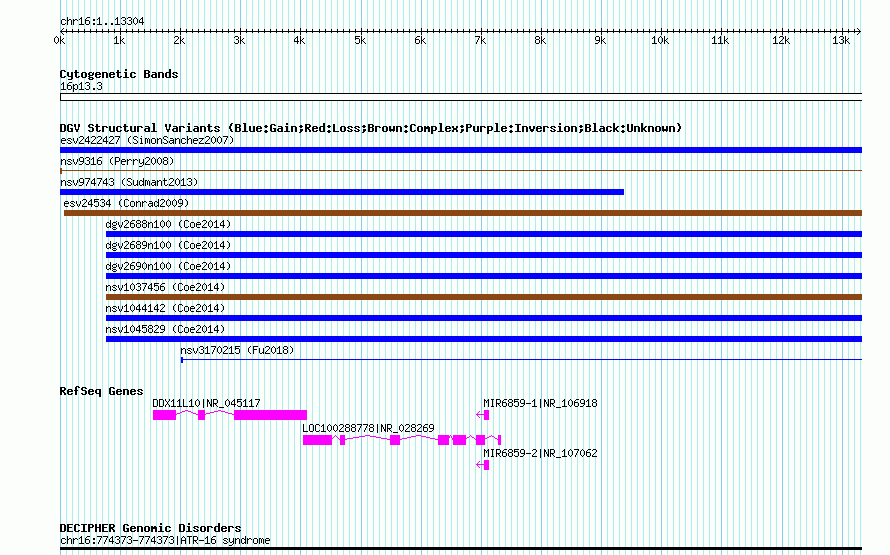Click the esv2422427 (SimonSanchez2007) variant bar
The width and height of the screenshot is (890, 555).
[x=461, y=150]
